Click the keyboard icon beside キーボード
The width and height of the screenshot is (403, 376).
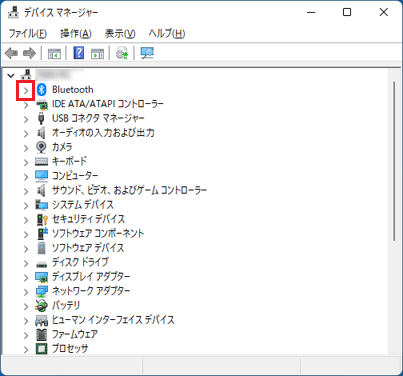[41, 161]
